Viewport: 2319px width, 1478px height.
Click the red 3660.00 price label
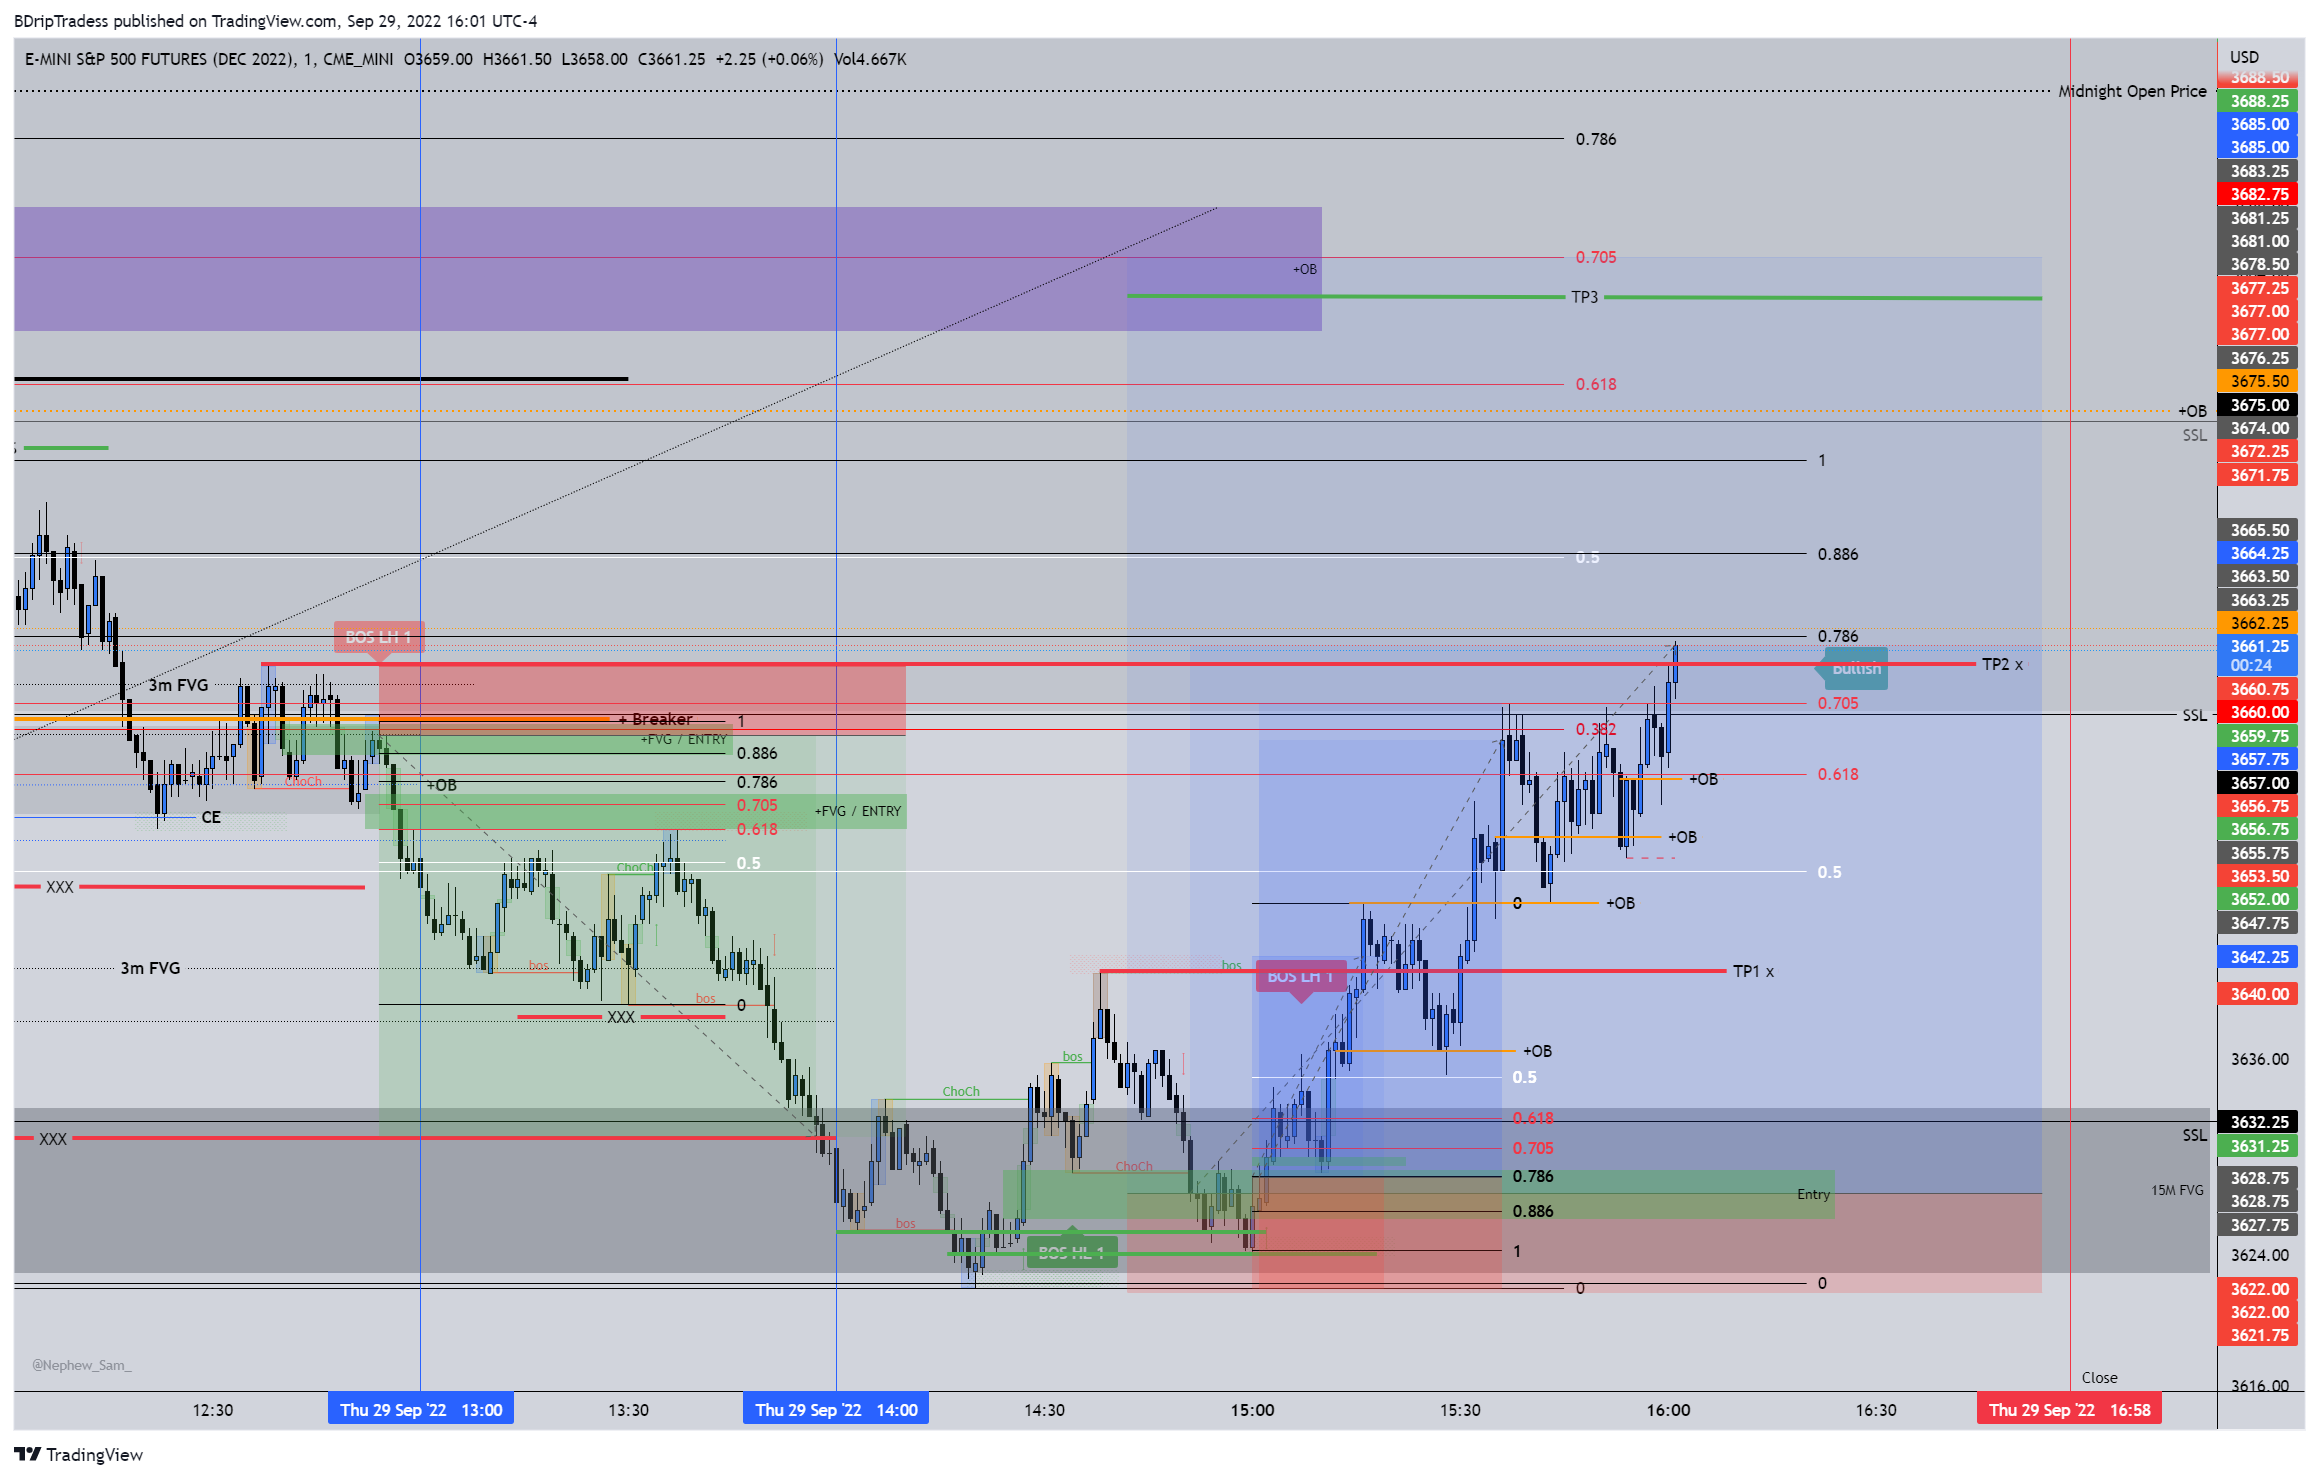[x=2259, y=712]
